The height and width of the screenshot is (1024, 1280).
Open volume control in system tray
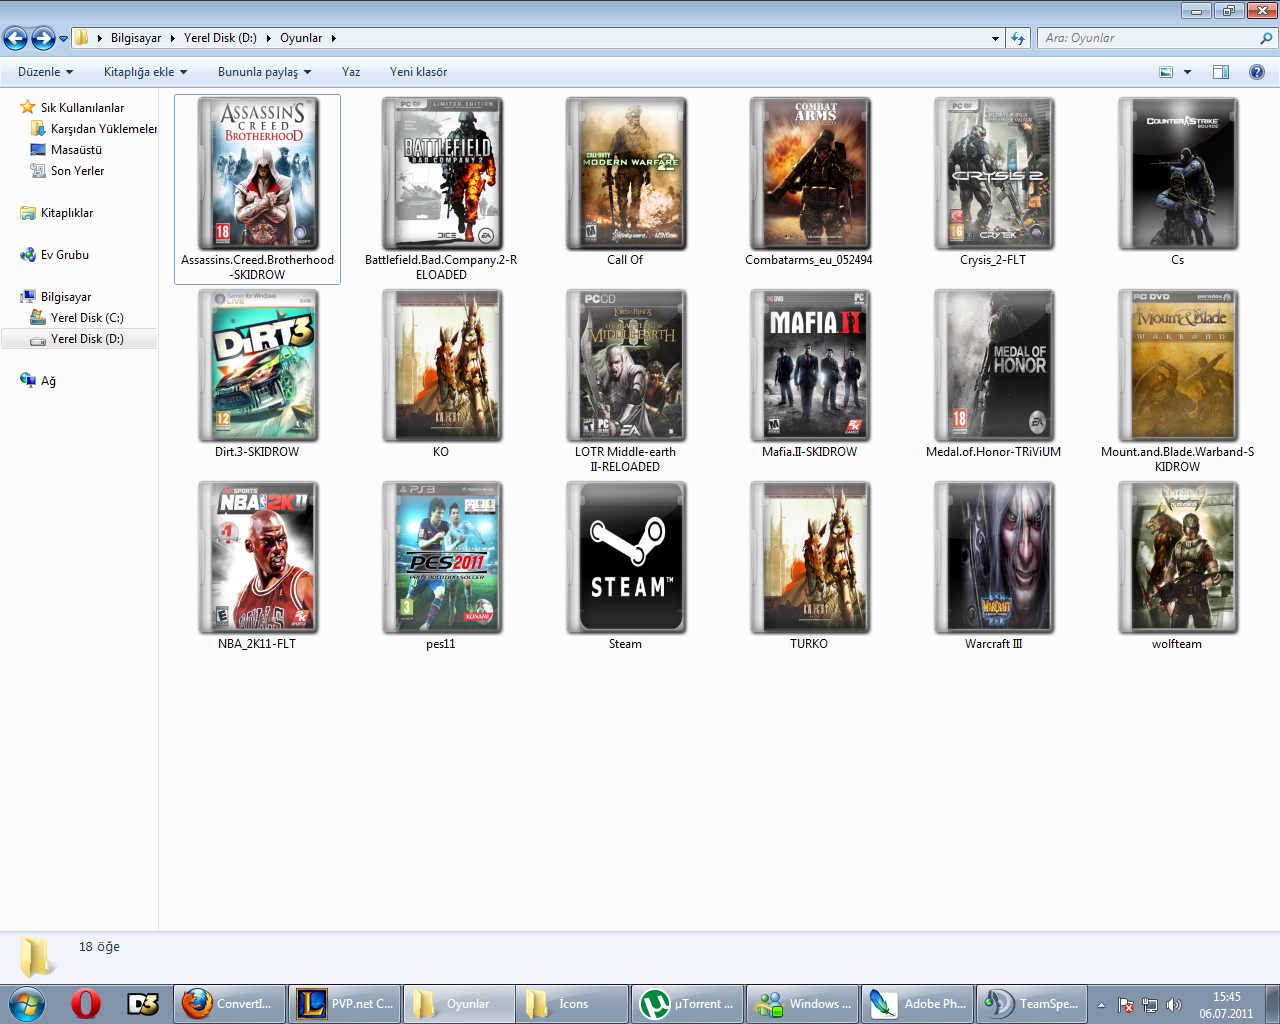point(1174,1004)
